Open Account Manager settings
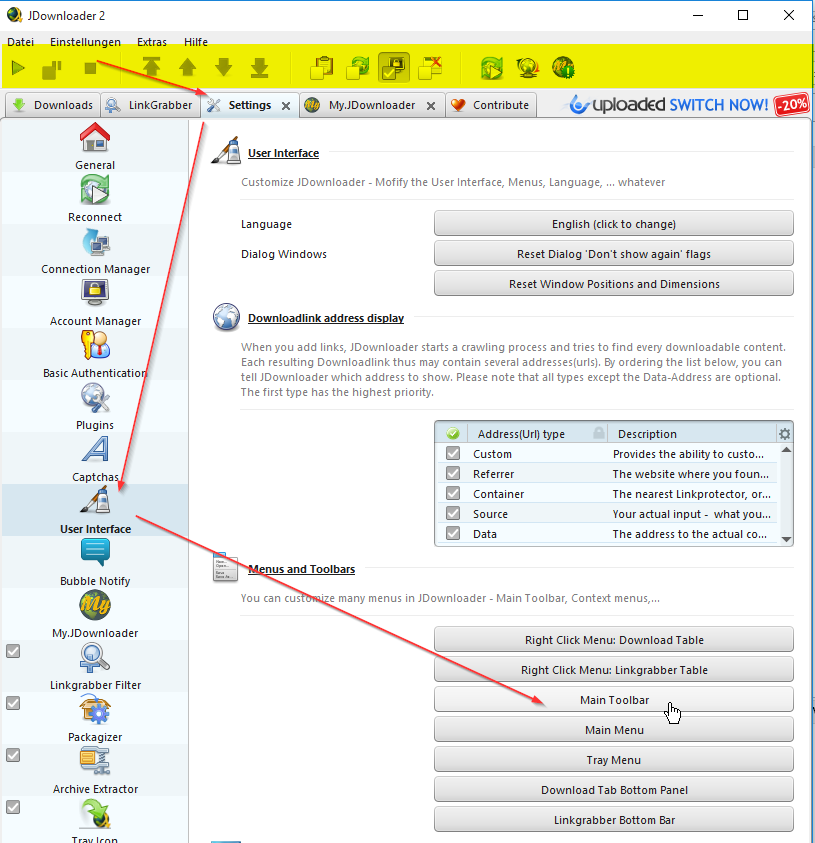 [95, 303]
